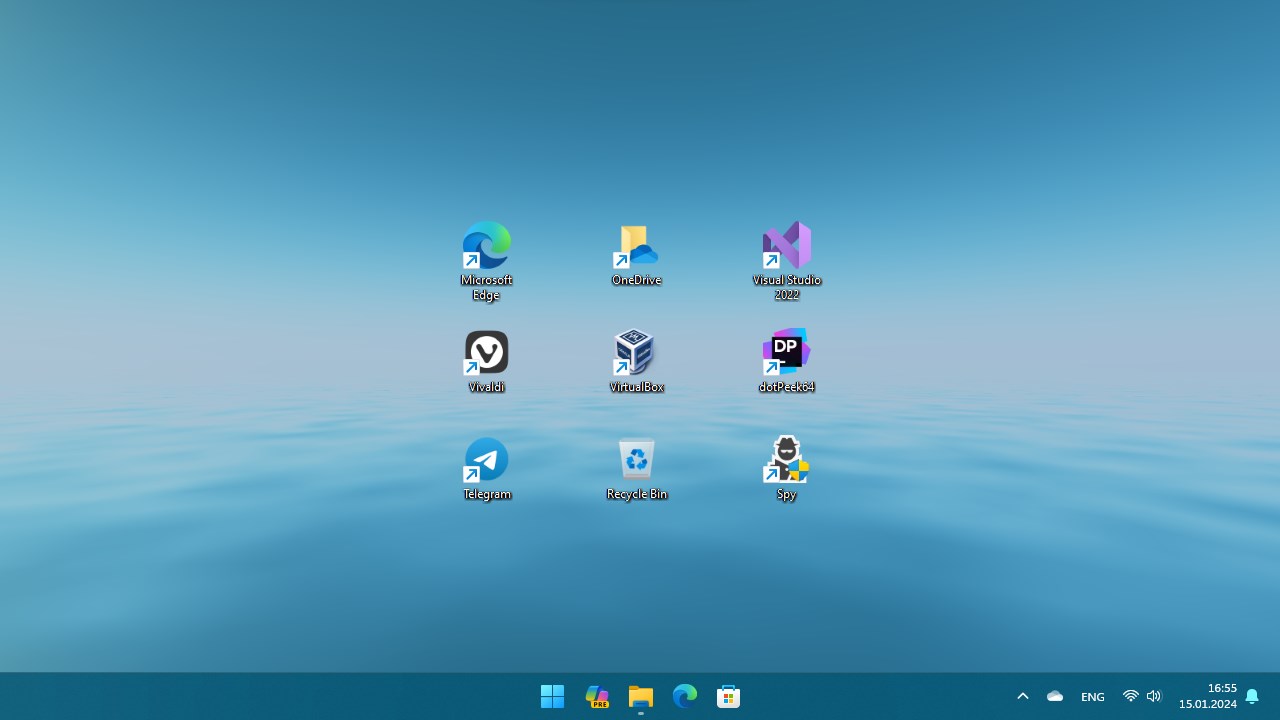Select the dotPeek64 desktop shortcut
1280x720 pixels.
[787, 360]
